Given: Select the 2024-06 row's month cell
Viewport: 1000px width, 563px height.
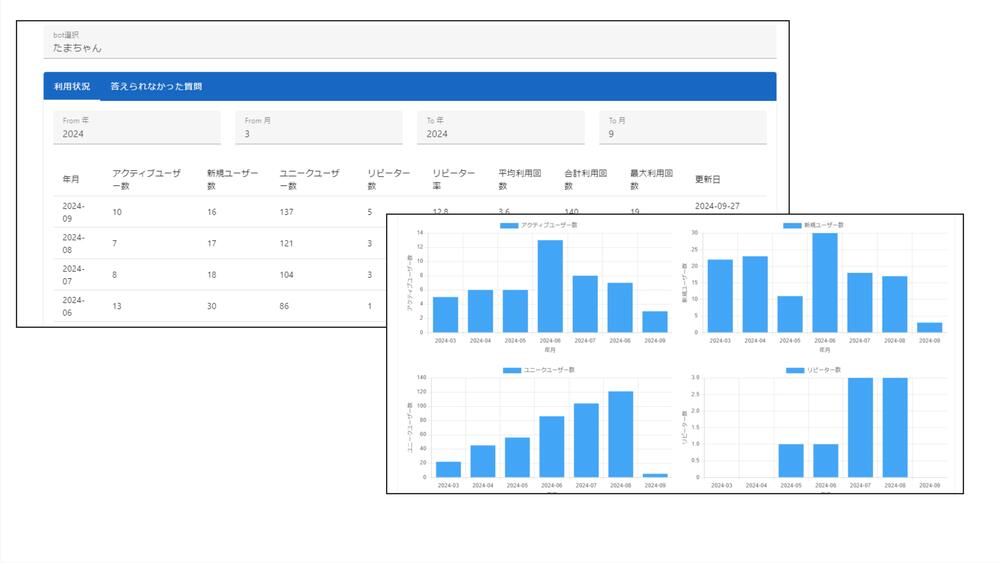Looking at the screenshot, I should 73,306.
